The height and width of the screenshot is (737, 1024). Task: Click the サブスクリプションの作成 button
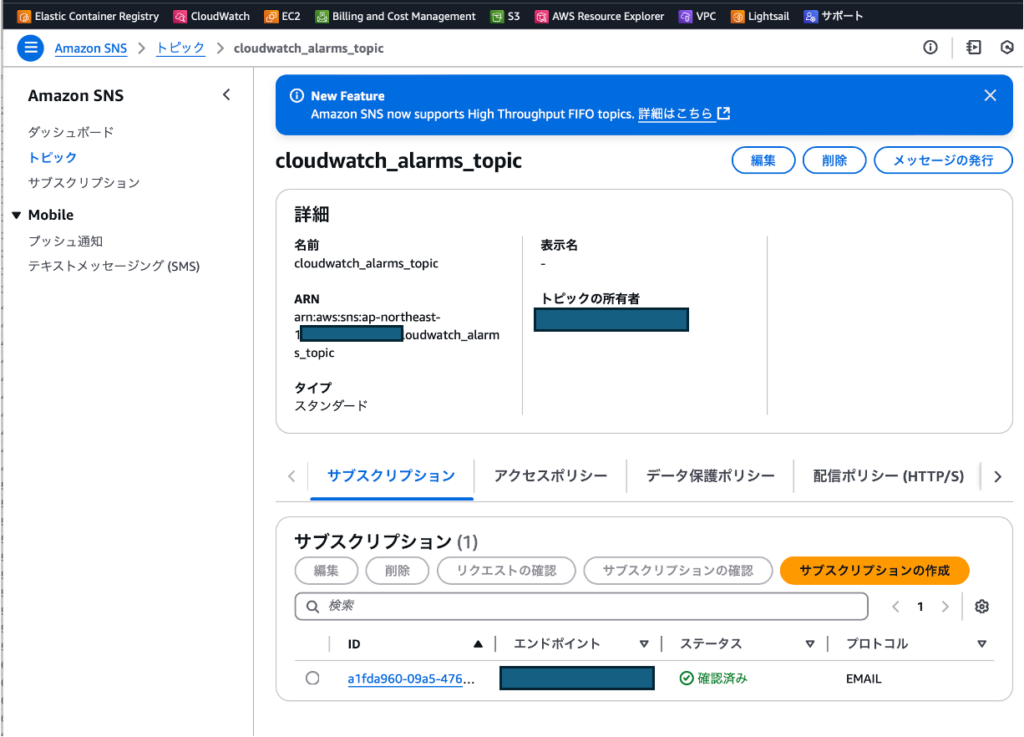(874, 571)
